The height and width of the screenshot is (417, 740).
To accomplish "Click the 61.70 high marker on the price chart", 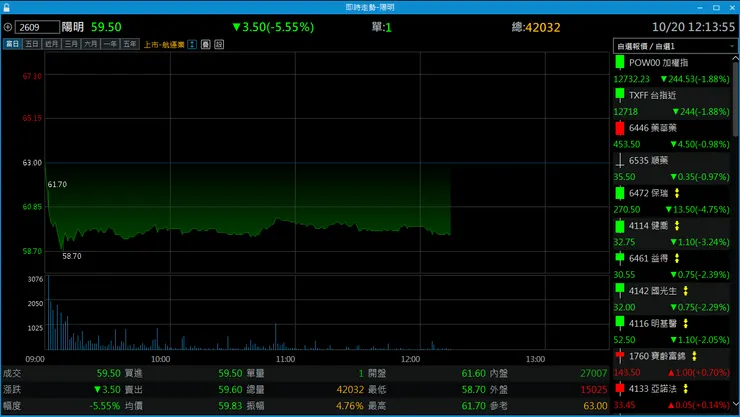I will tap(57, 184).
